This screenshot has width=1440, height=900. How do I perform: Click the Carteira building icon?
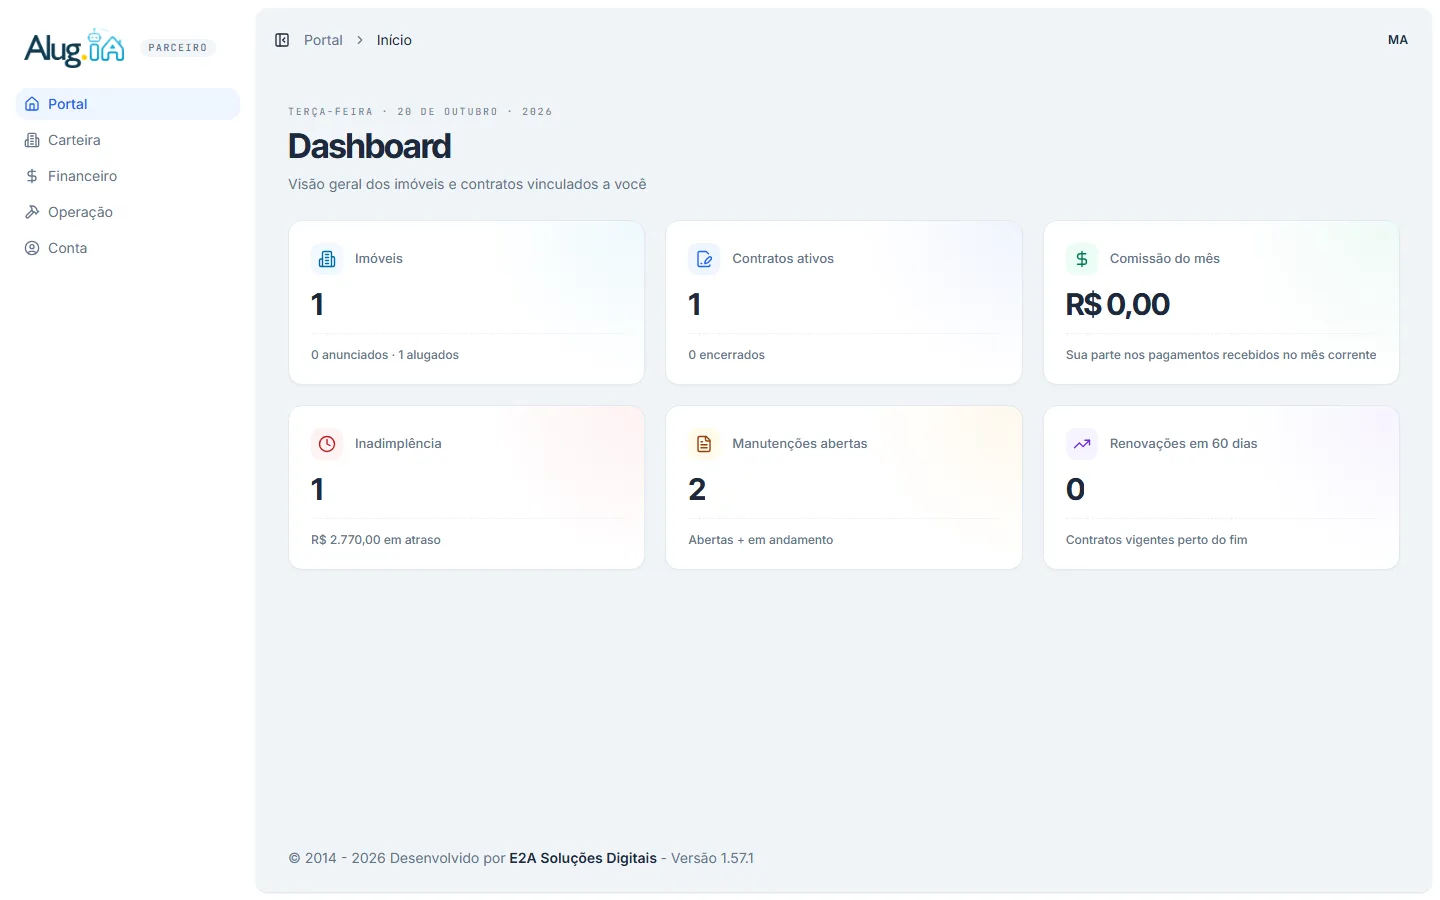32,140
